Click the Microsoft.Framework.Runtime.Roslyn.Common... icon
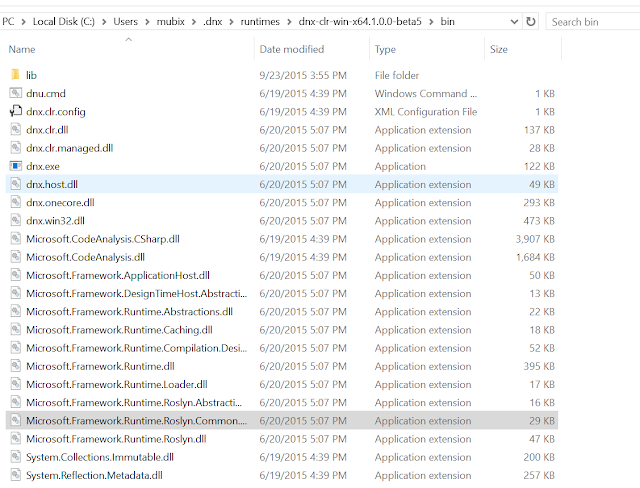640x488 pixels. (x=16, y=420)
